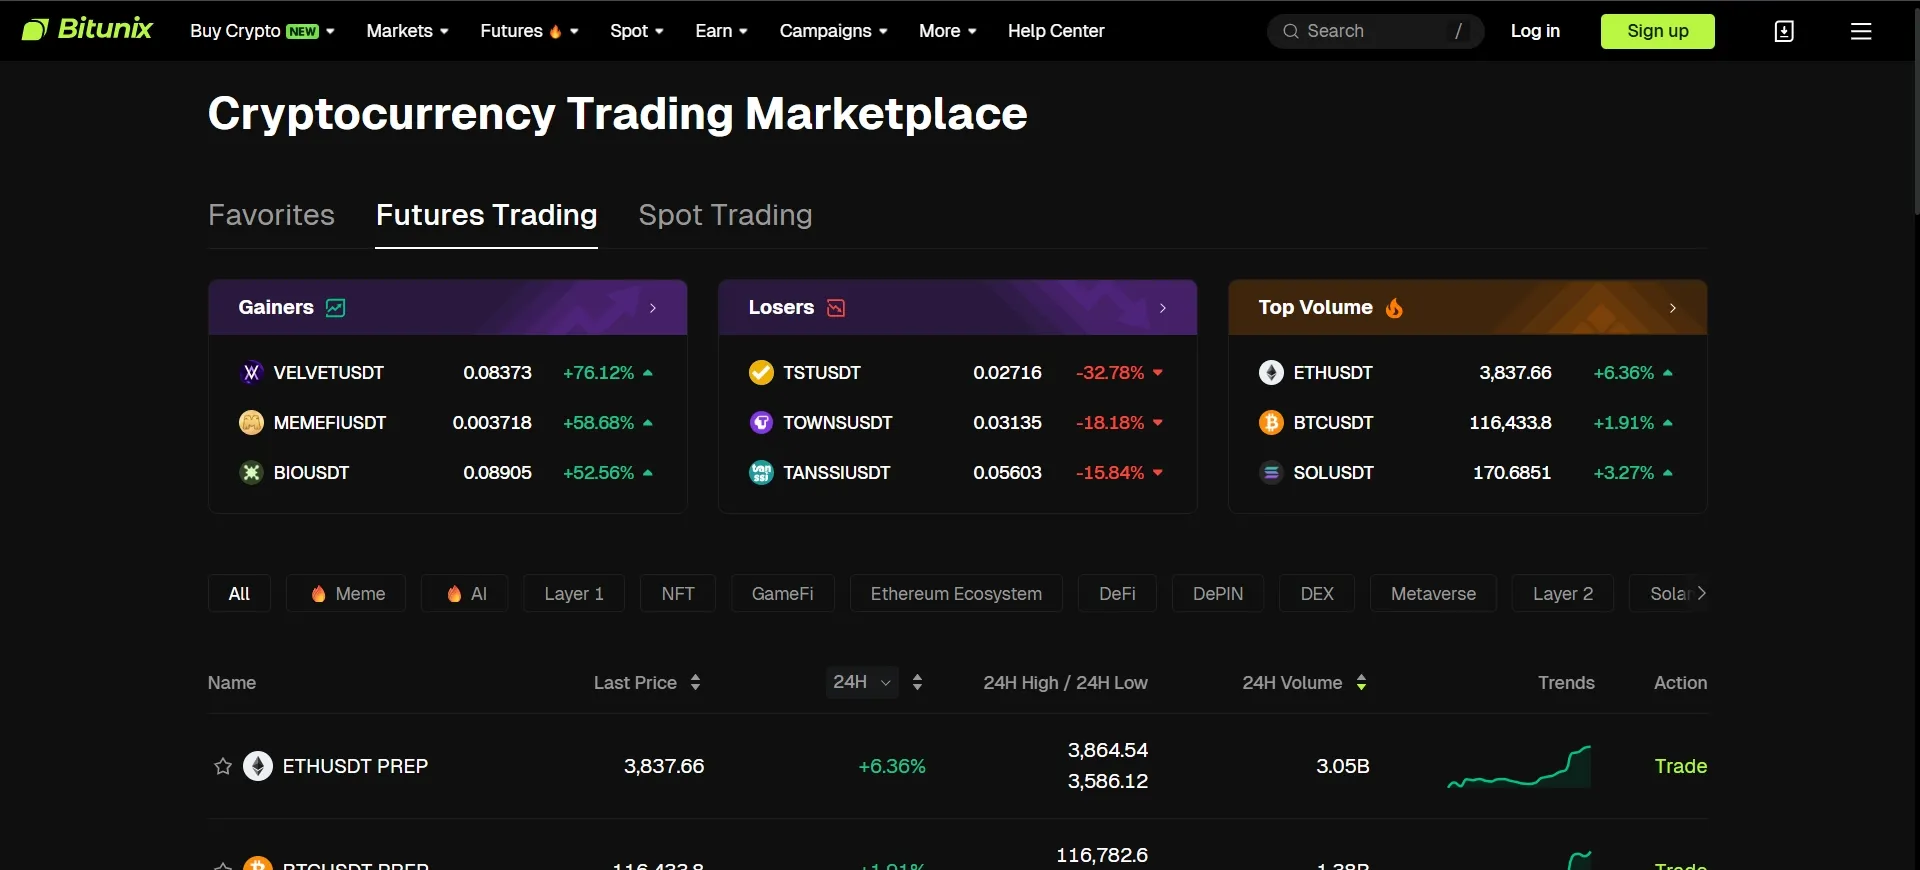Sort by 24H Volume arrows
Screen dimensions: 1920x870
tap(1361, 683)
